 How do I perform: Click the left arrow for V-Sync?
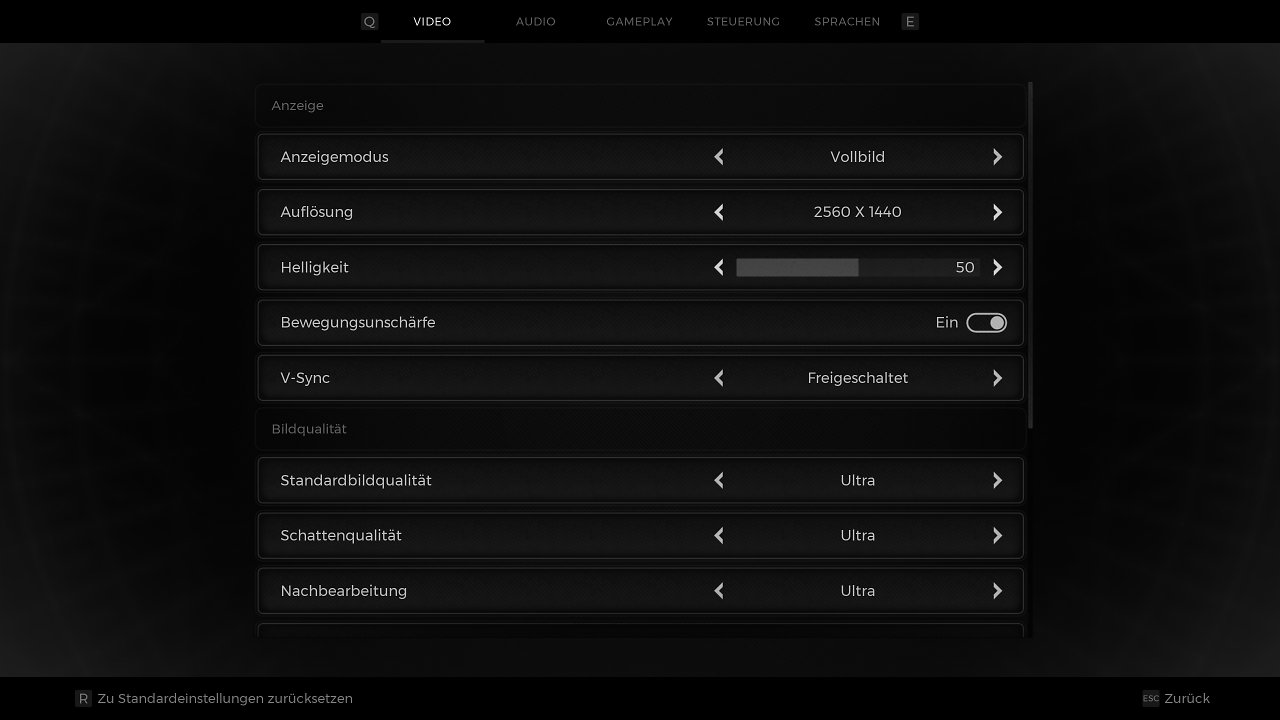point(719,378)
